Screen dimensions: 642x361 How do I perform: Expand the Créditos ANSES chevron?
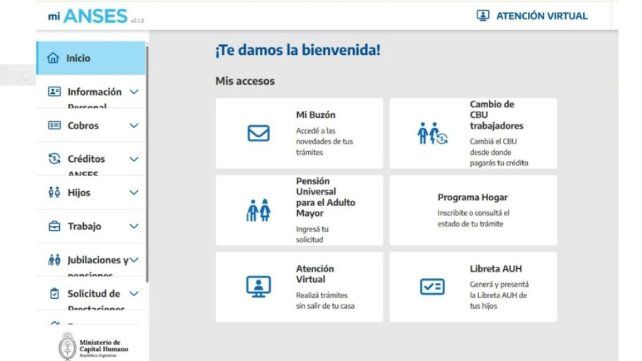click(134, 159)
